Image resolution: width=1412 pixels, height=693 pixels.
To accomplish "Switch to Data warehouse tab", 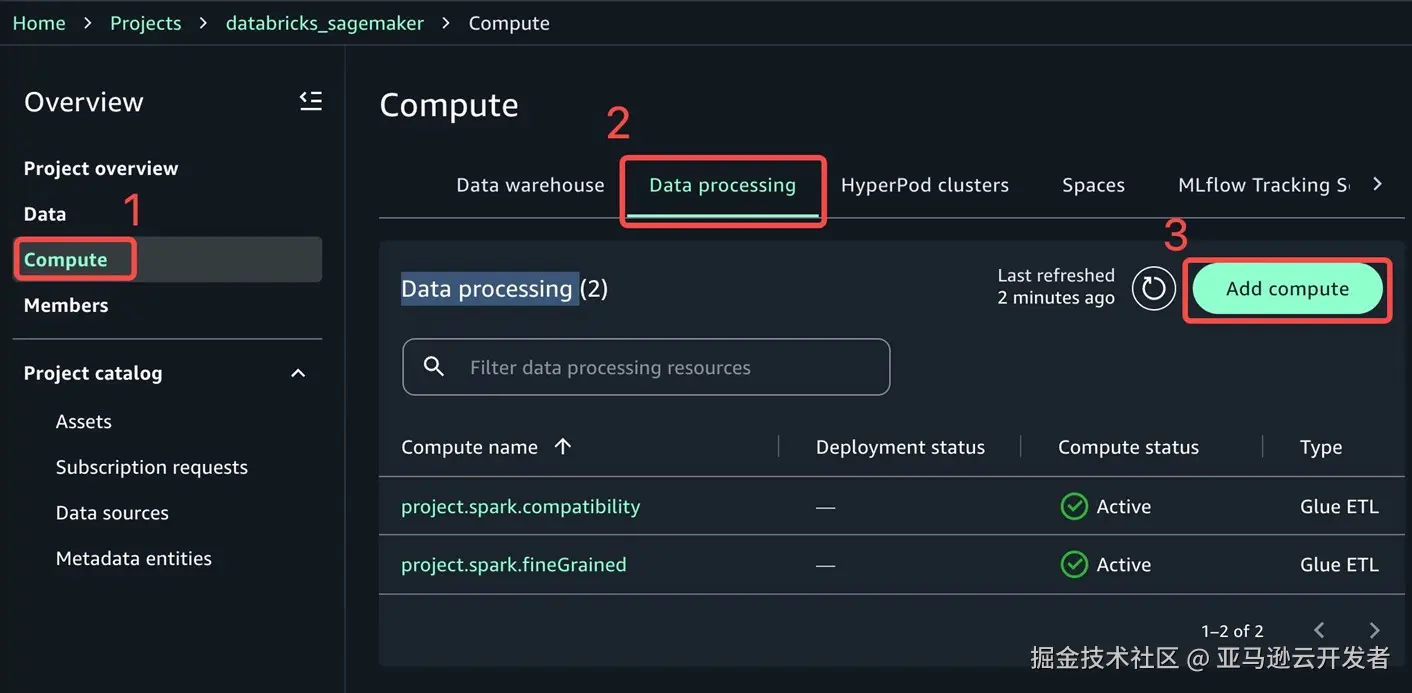I will click(530, 185).
